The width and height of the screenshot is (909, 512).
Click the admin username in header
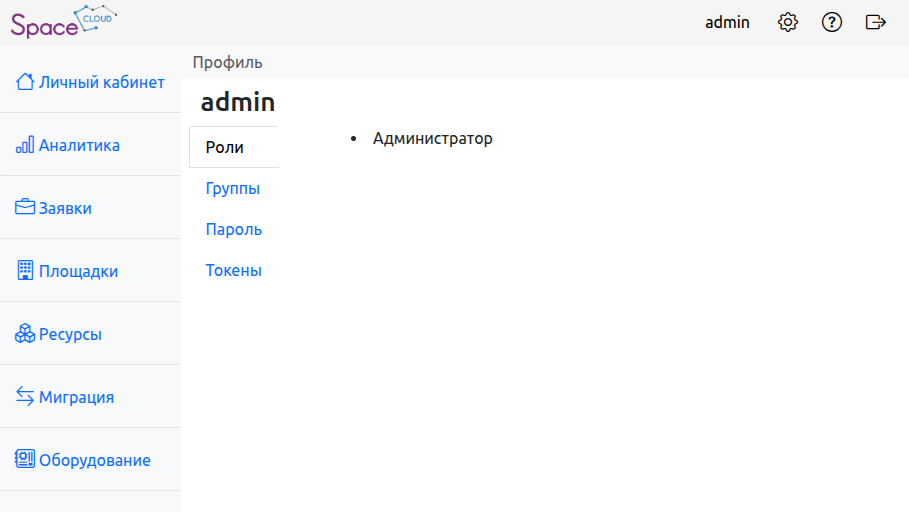click(727, 22)
